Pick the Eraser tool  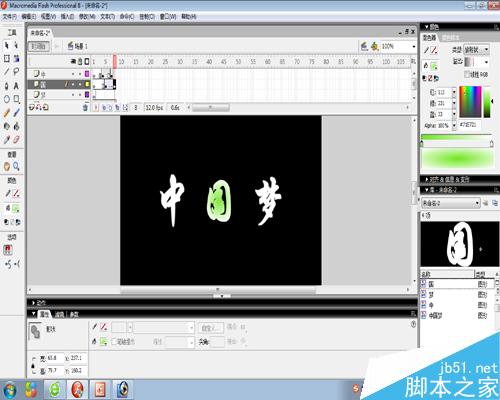(16, 139)
